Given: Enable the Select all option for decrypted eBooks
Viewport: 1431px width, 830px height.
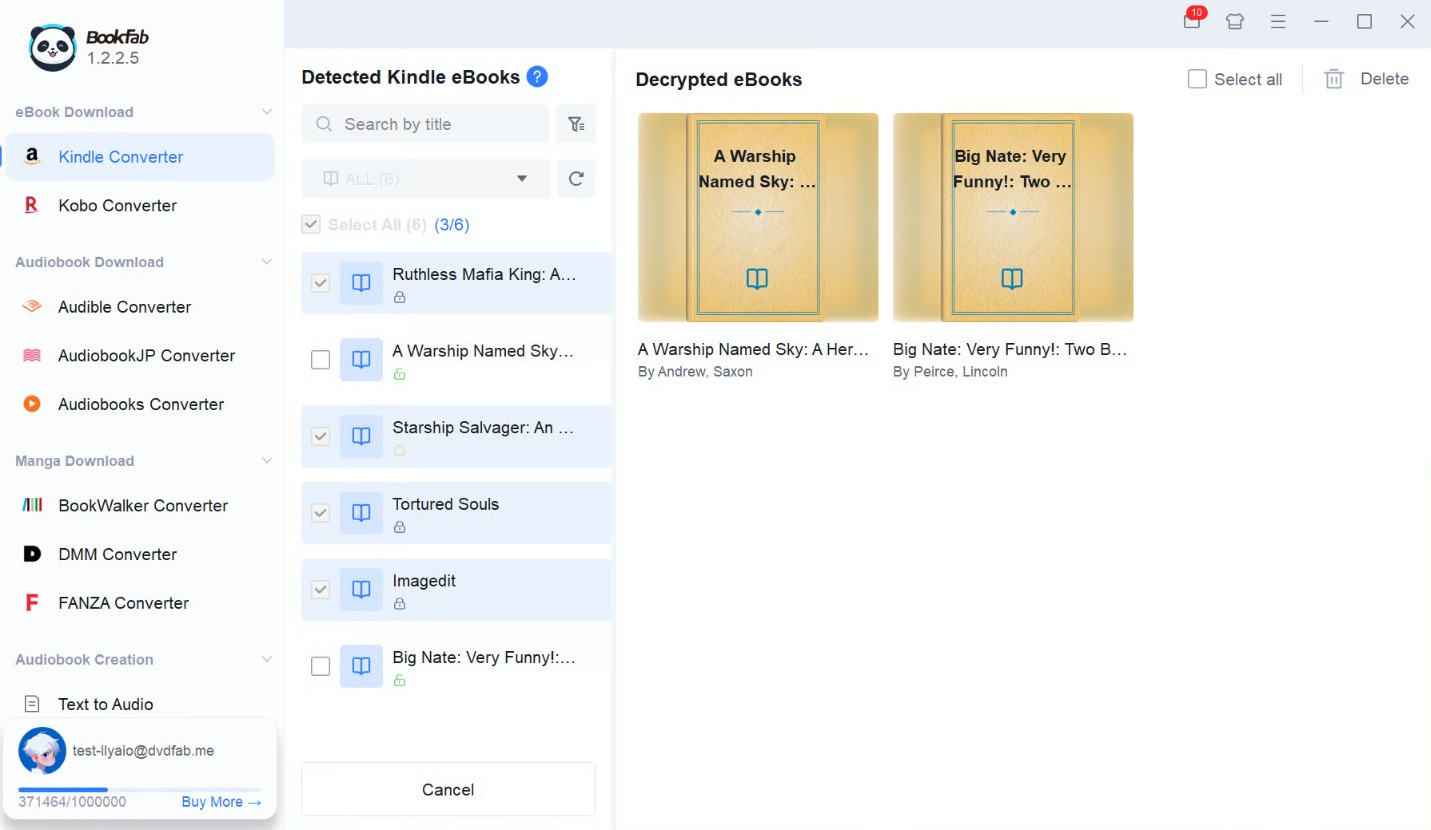Looking at the screenshot, I should 1197,78.
